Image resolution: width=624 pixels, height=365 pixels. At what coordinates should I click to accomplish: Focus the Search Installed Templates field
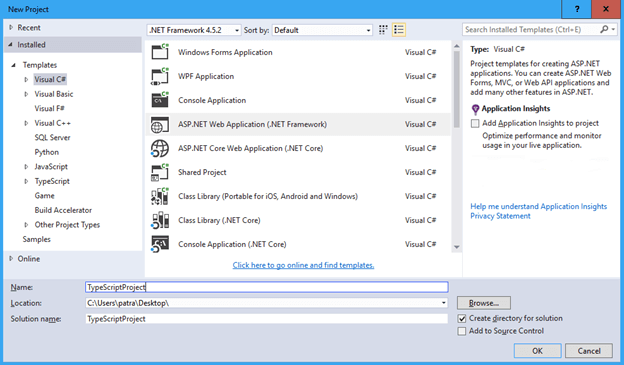[x=531, y=29]
